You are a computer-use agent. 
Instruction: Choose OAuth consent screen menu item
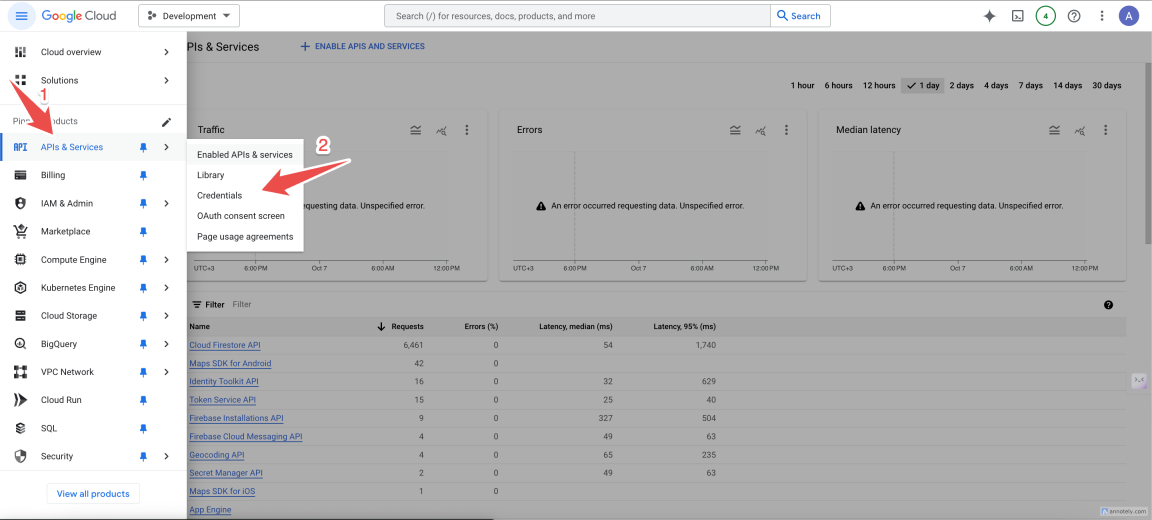point(240,216)
